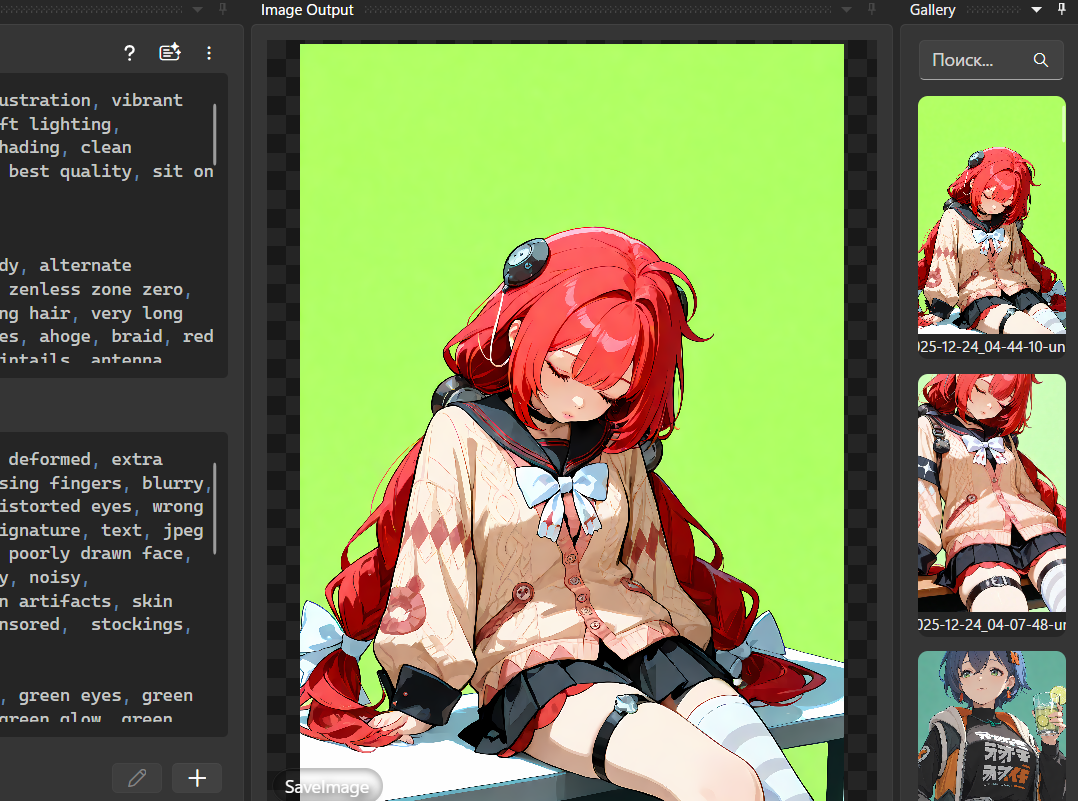
Task: Click the SaveImage label button
Action: coord(327,787)
